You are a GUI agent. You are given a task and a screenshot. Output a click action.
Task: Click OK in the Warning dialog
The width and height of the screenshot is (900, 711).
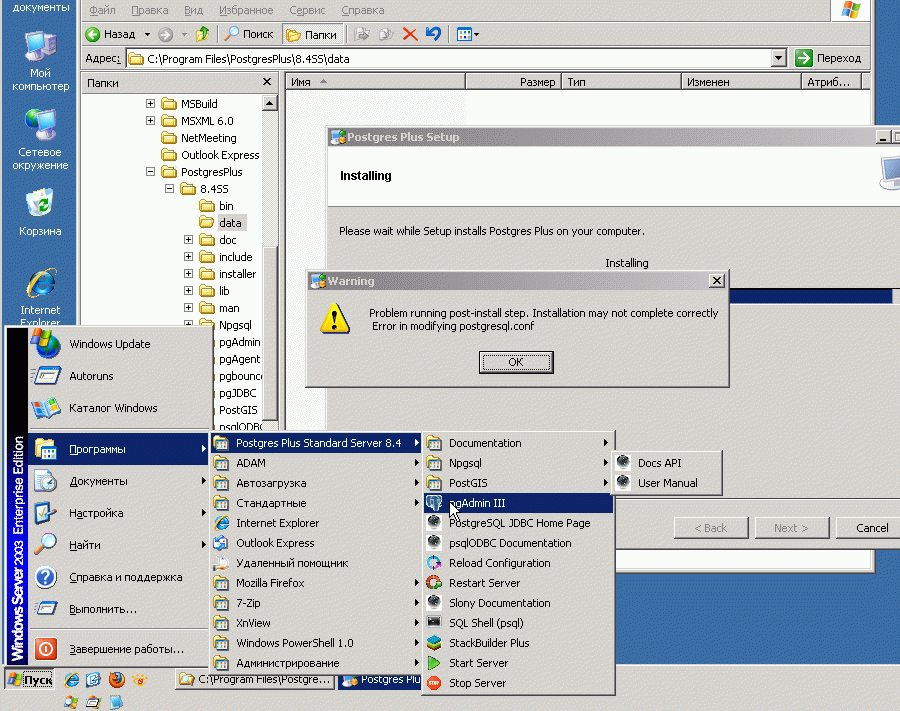[516, 362]
